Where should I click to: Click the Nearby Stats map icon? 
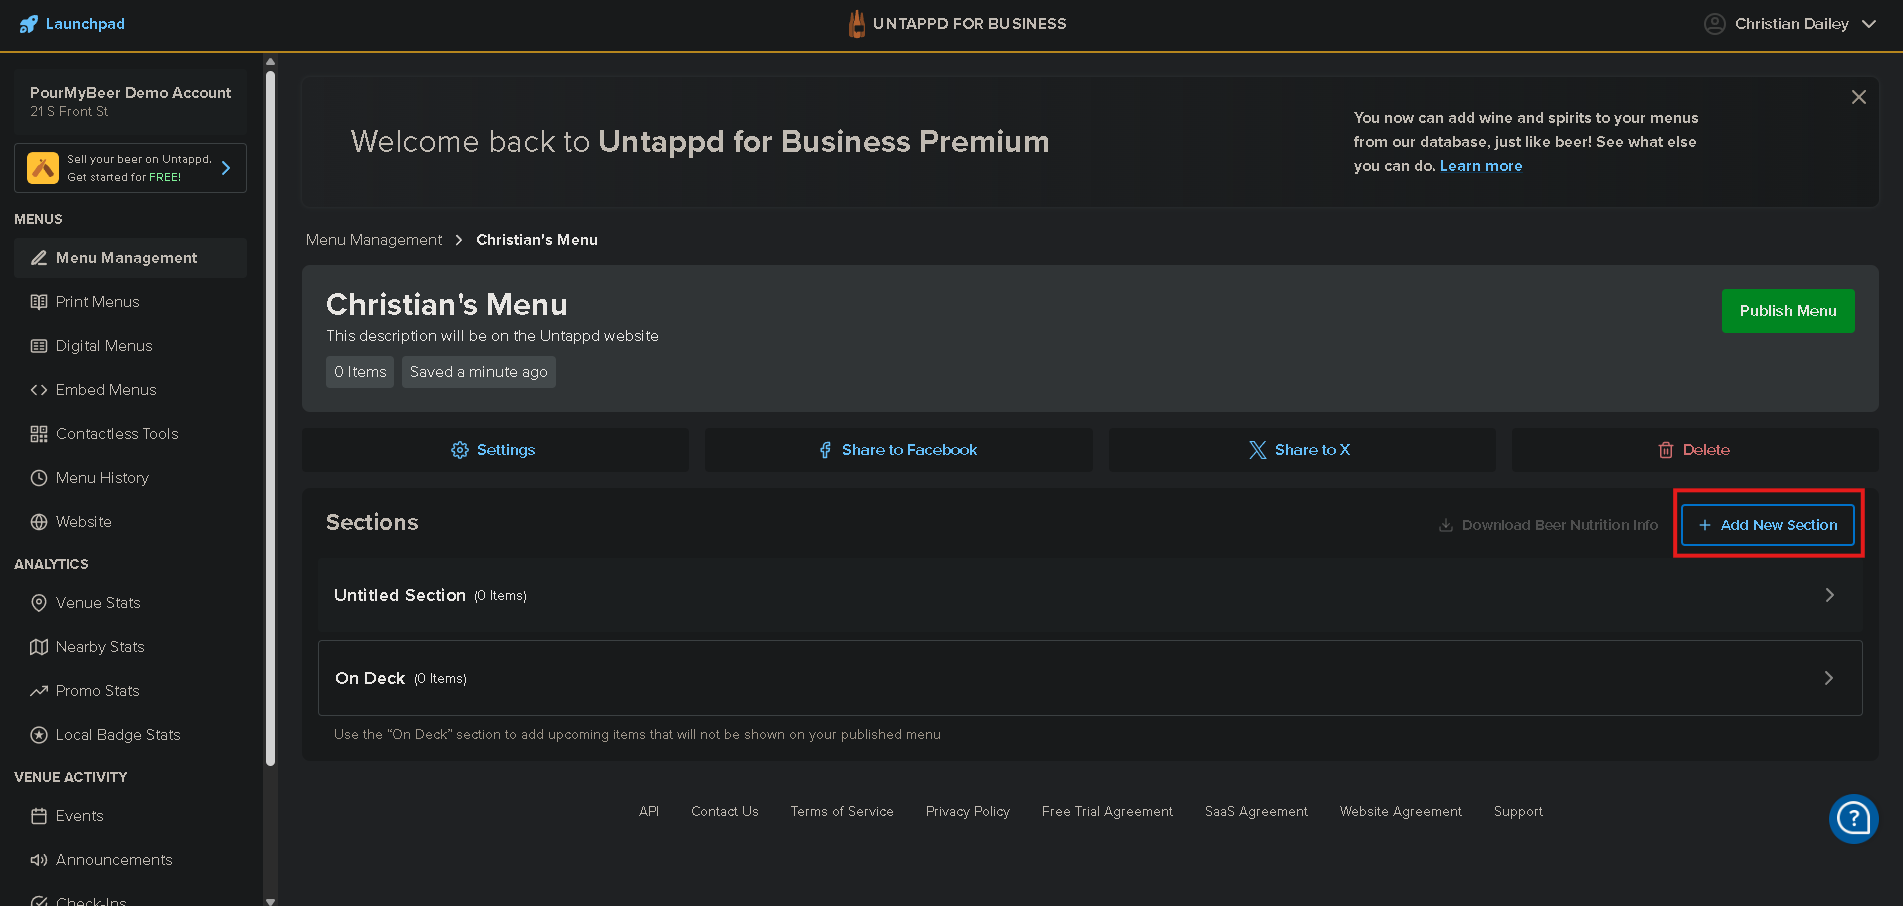(x=39, y=647)
